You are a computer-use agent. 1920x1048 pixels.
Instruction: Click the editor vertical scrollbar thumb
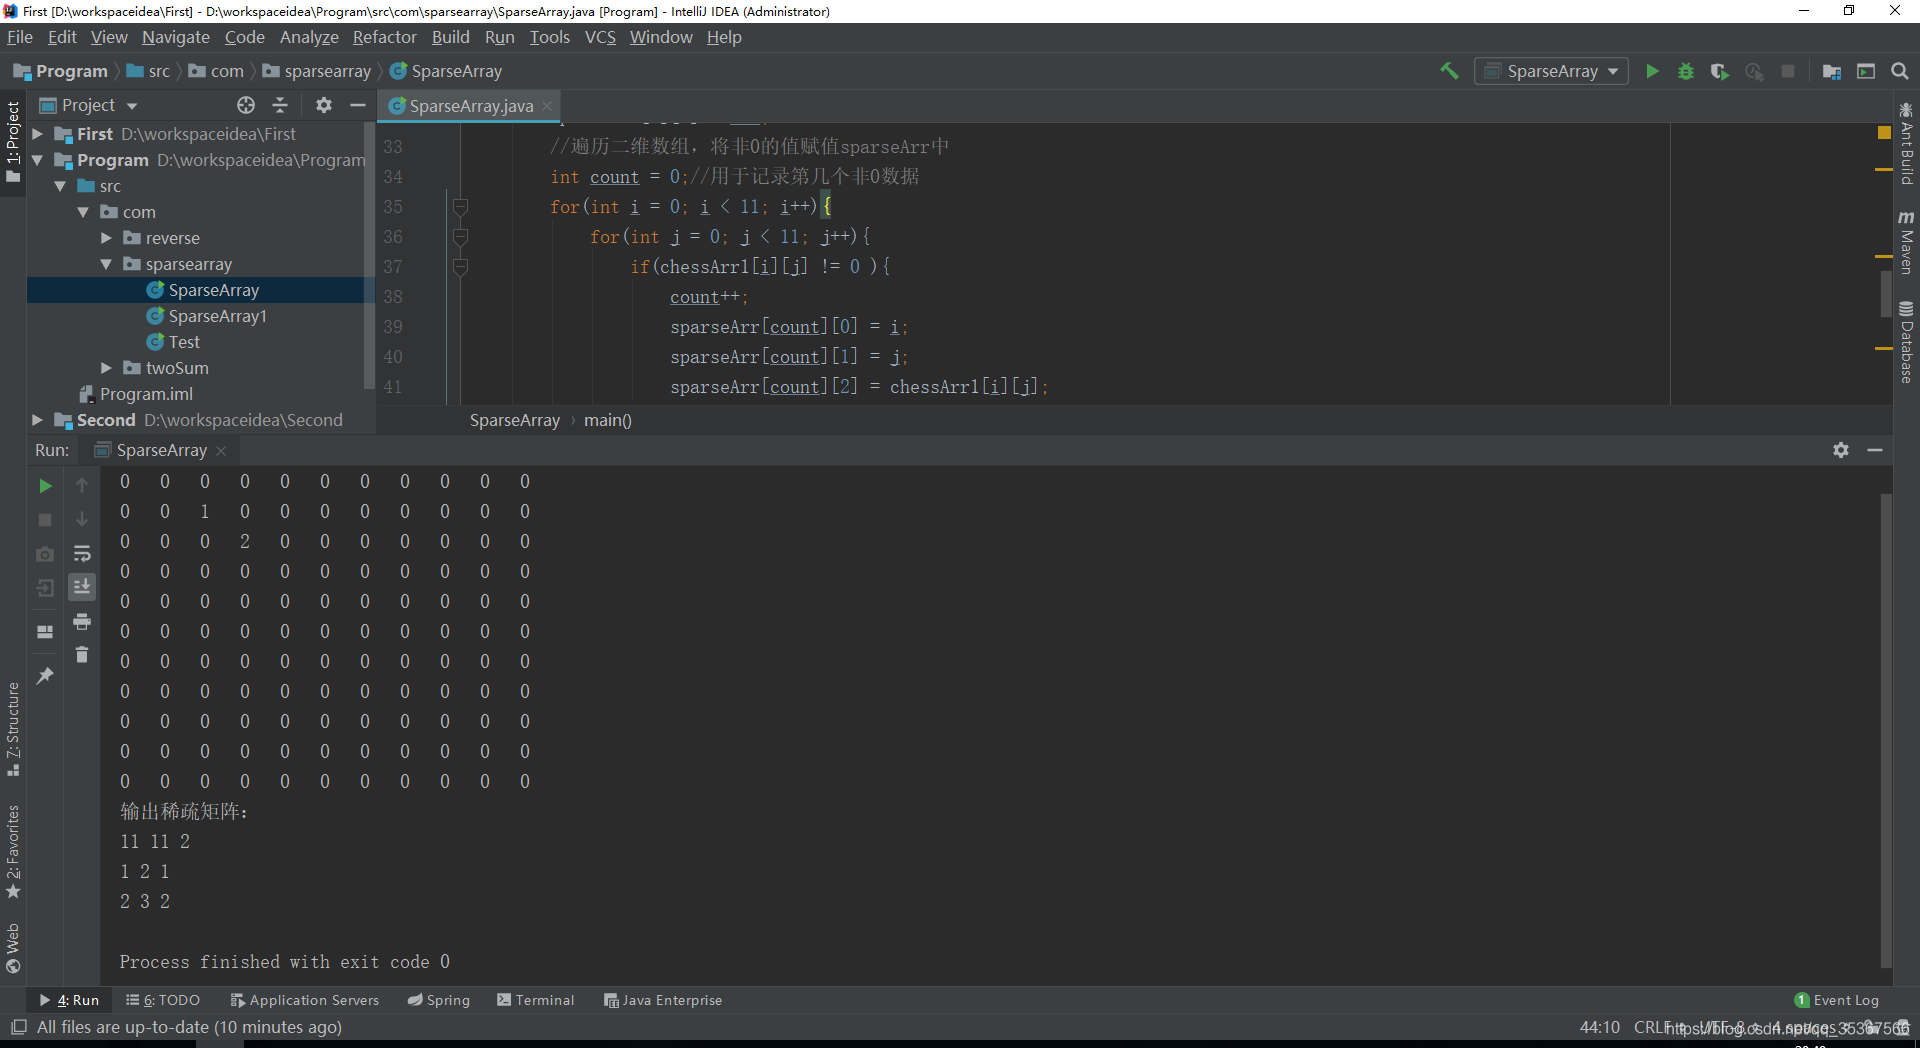tap(1885, 294)
